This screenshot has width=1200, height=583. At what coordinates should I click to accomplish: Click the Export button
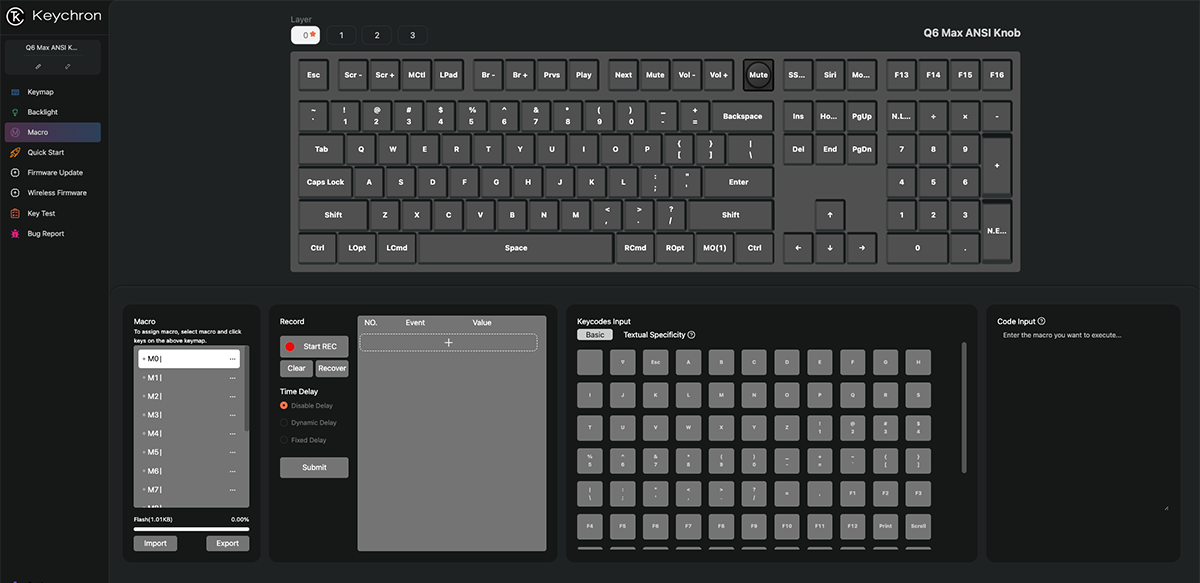227,543
